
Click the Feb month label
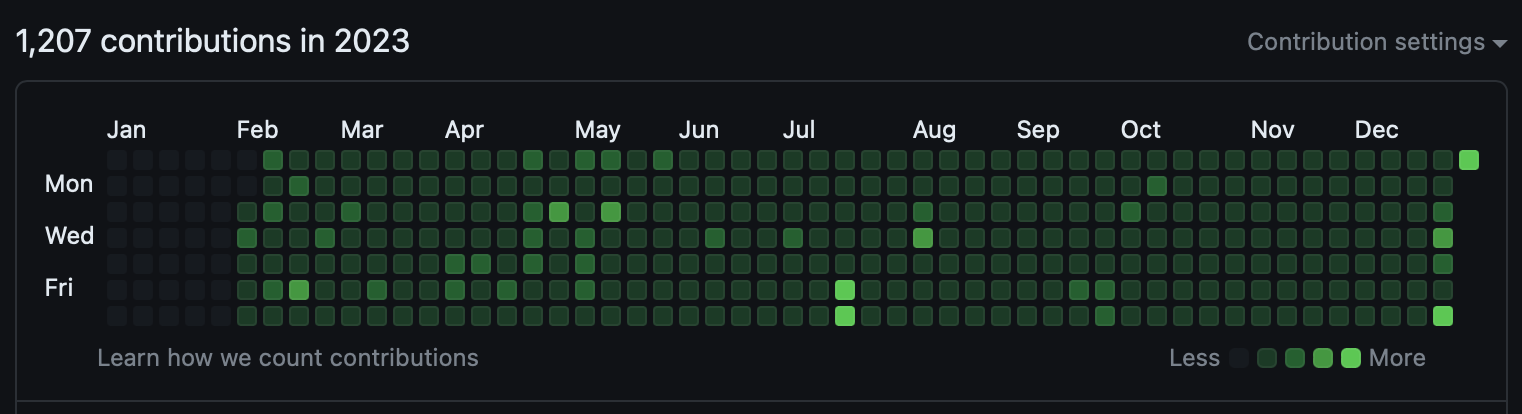(x=257, y=130)
